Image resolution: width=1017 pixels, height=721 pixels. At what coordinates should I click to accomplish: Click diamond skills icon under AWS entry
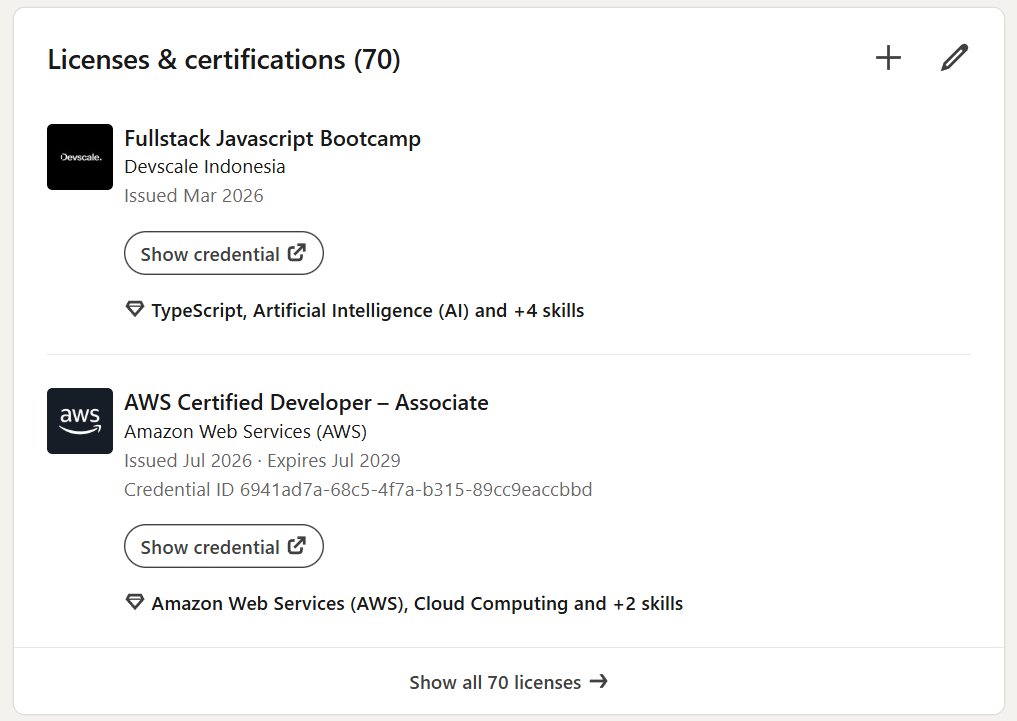[134, 602]
